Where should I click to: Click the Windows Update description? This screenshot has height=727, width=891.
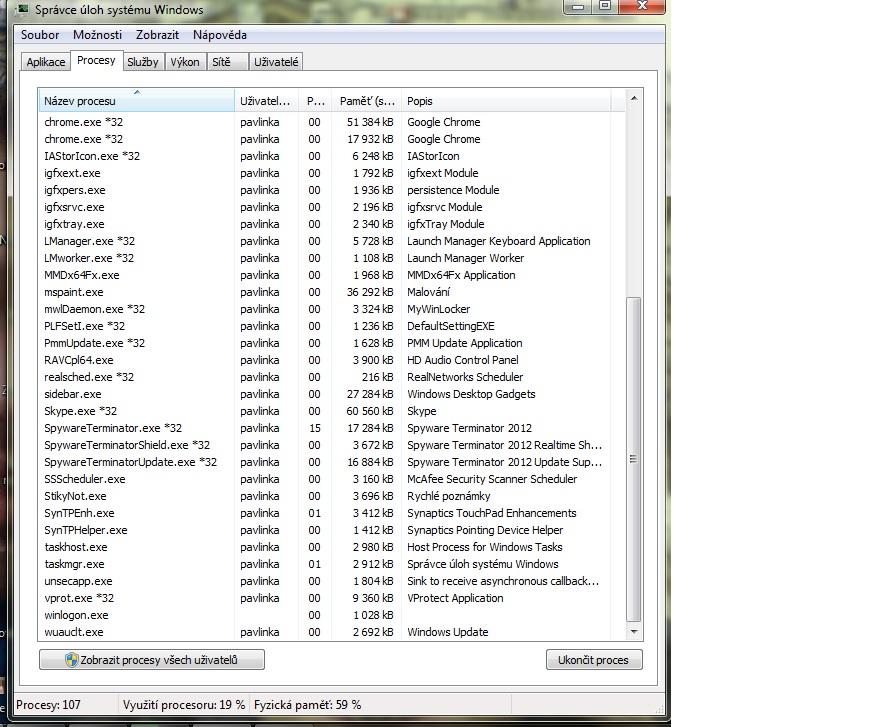(448, 632)
